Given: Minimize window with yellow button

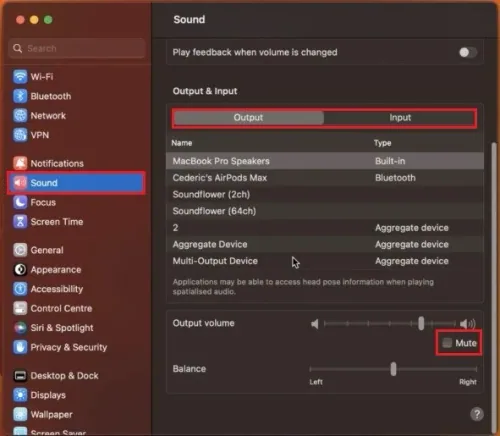Looking at the screenshot, I should (x=34, y=20).
